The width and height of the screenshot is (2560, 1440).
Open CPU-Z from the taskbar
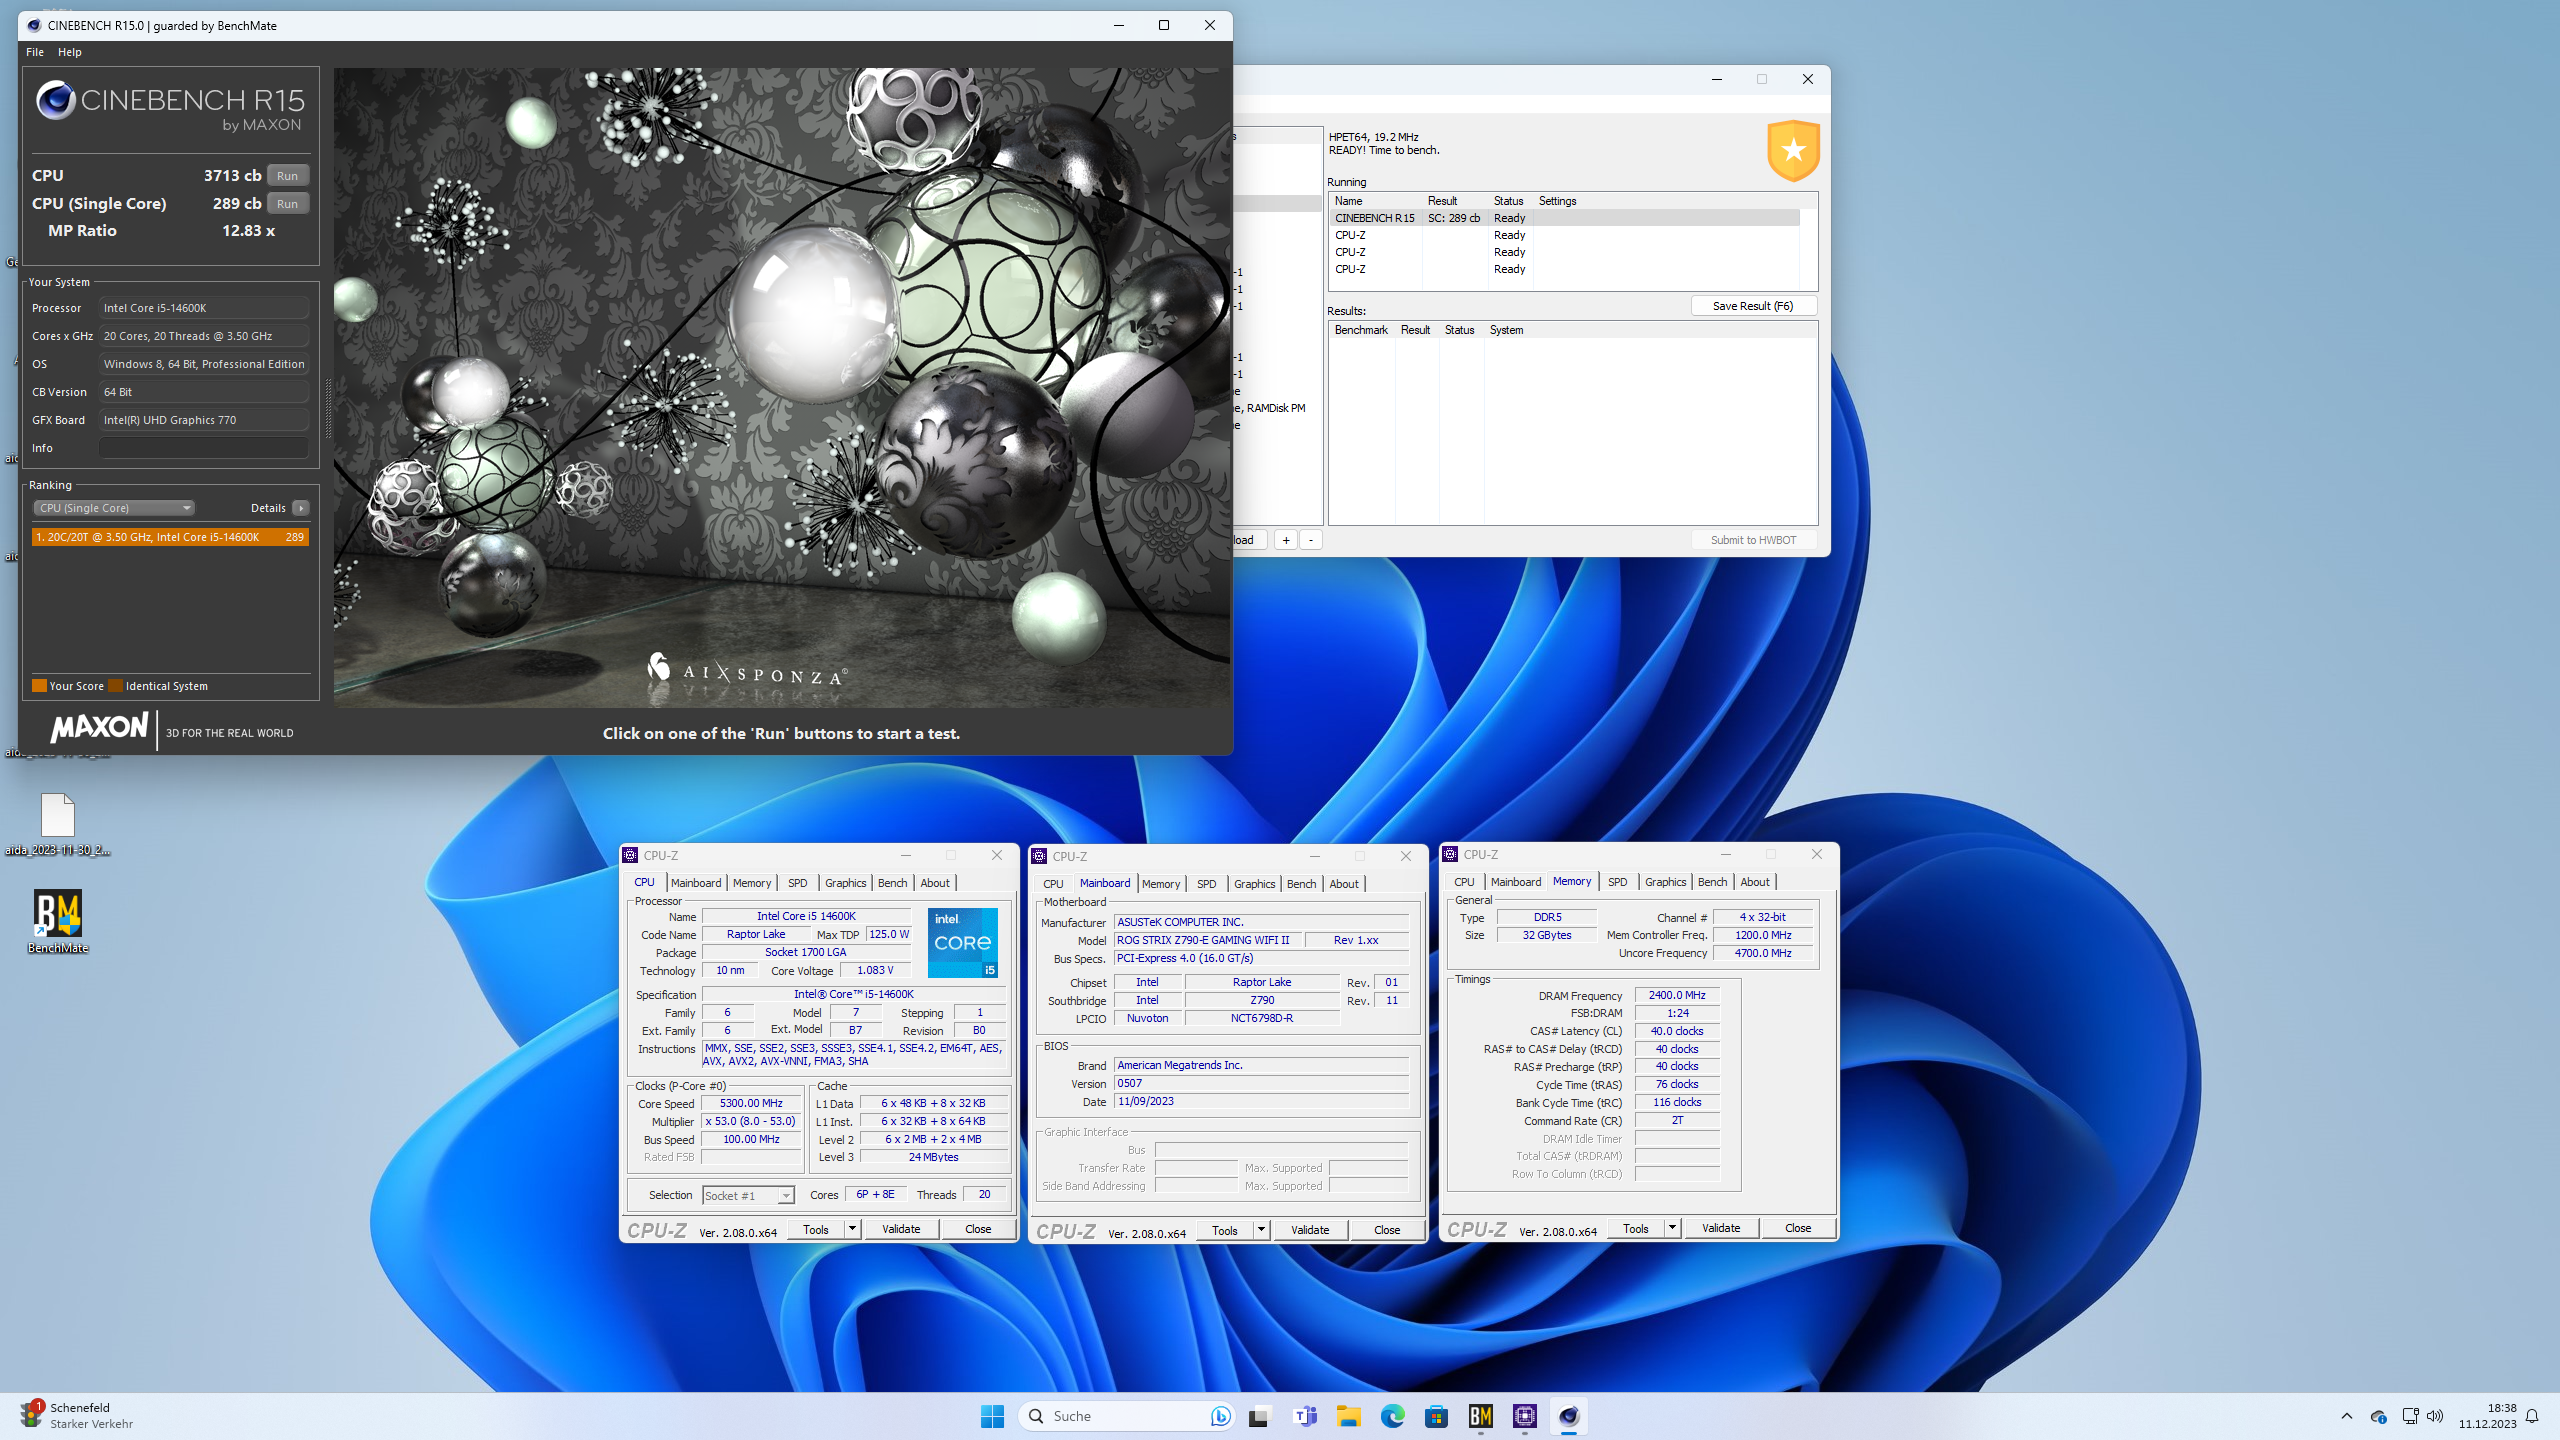pyautogui.click(x=1524, y=1416)
